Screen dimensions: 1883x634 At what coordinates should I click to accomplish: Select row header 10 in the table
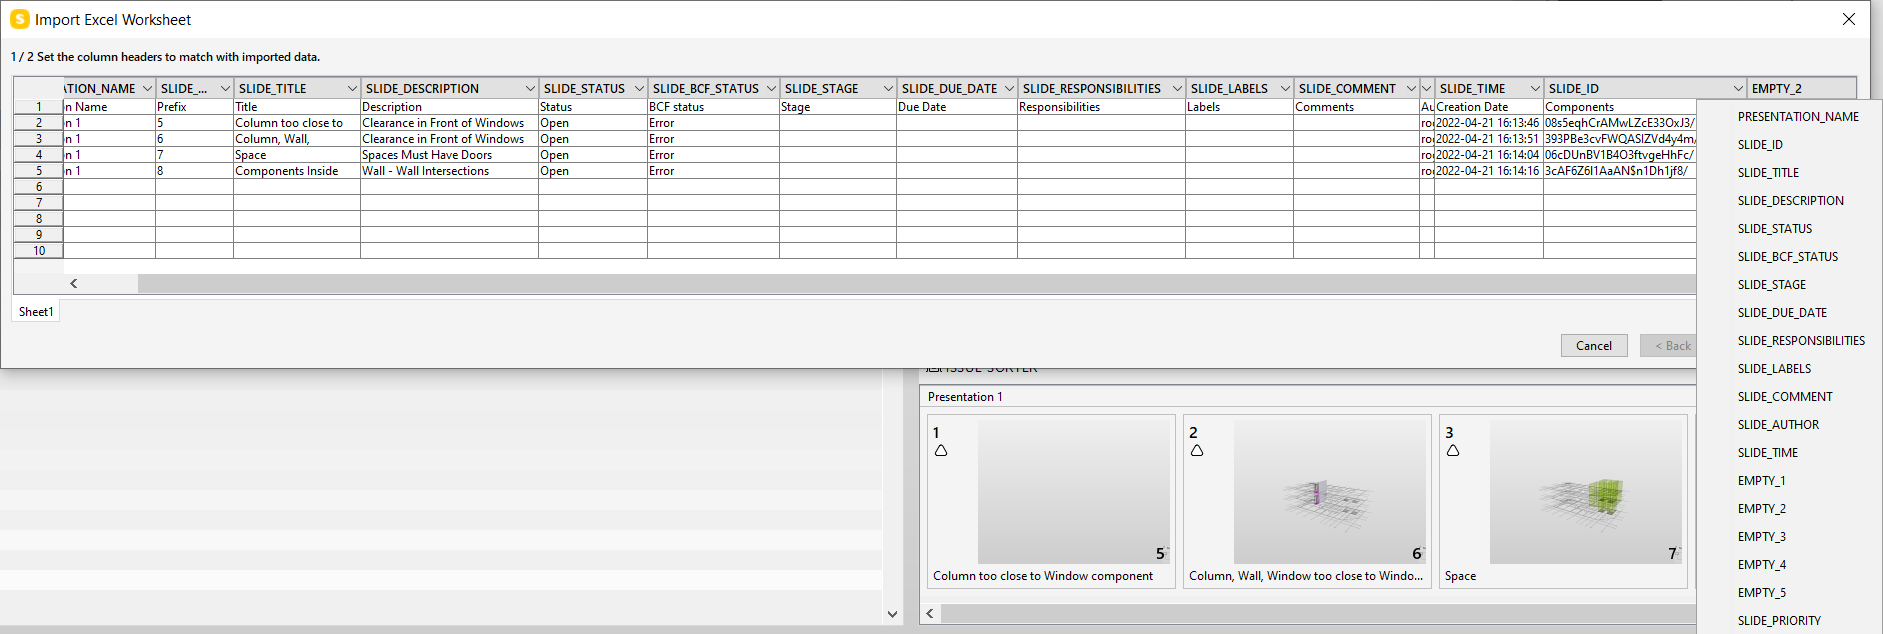click(x=39, y=251)
